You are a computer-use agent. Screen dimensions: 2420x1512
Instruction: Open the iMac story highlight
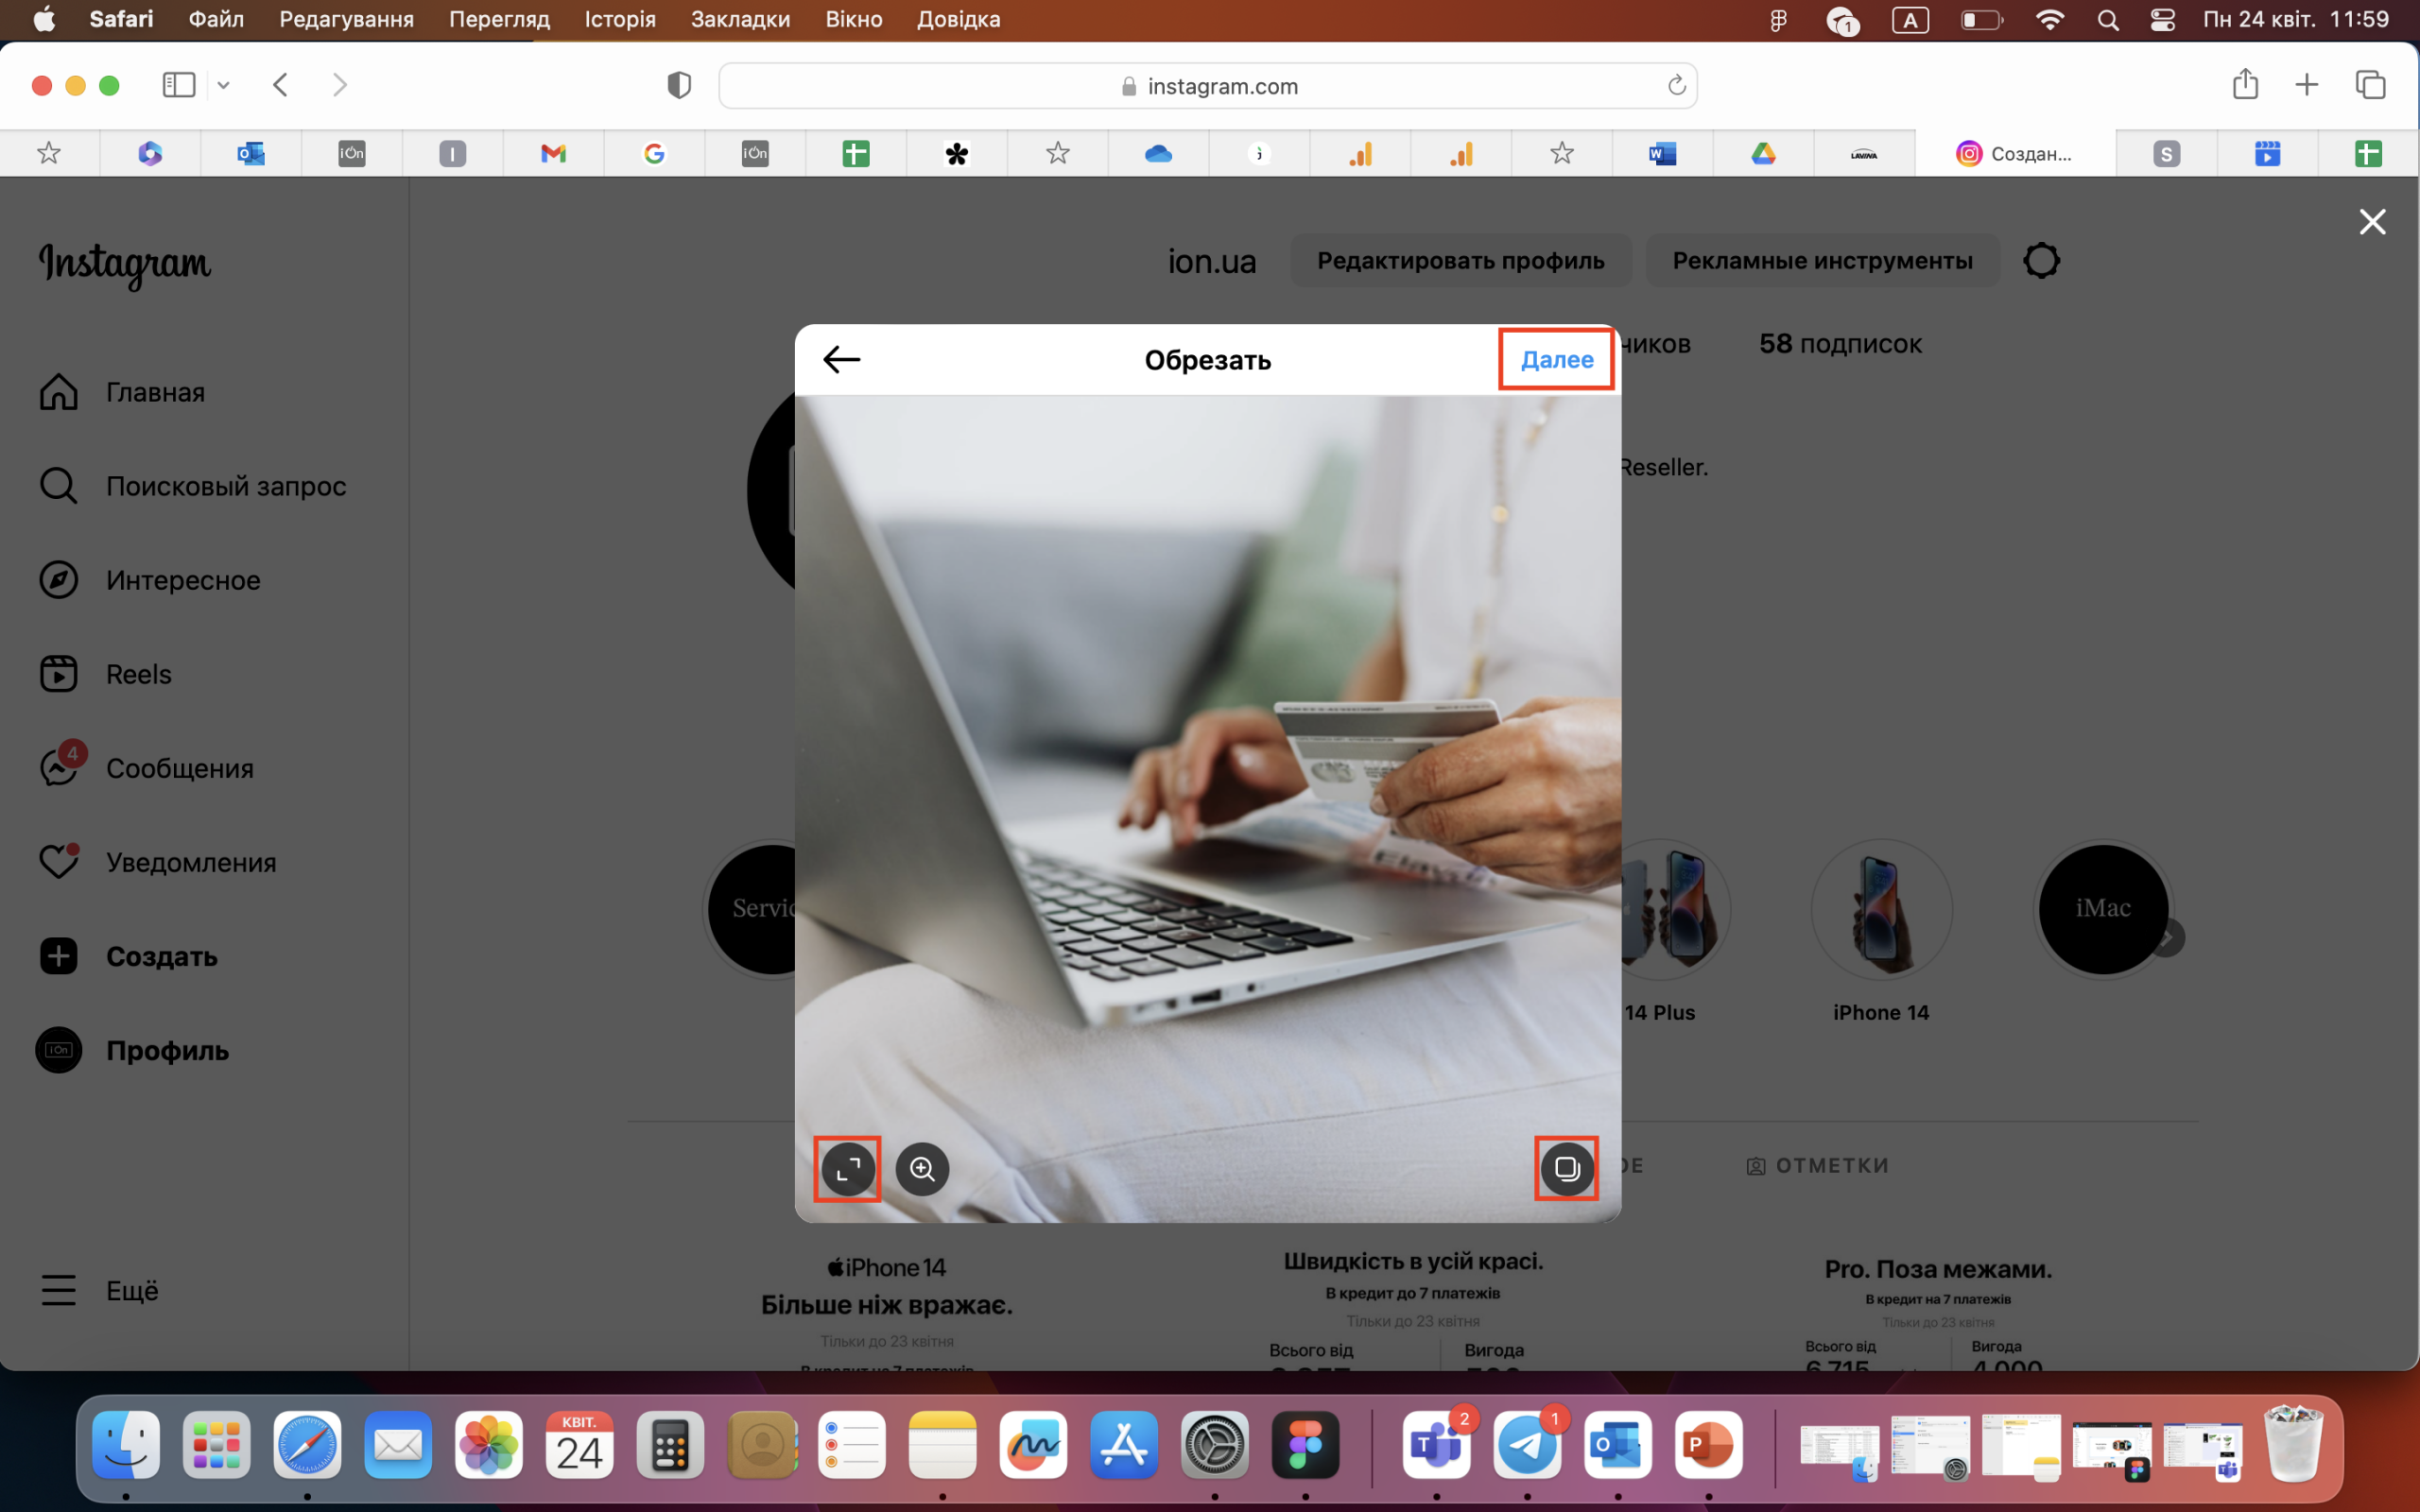coord(2103,909)
